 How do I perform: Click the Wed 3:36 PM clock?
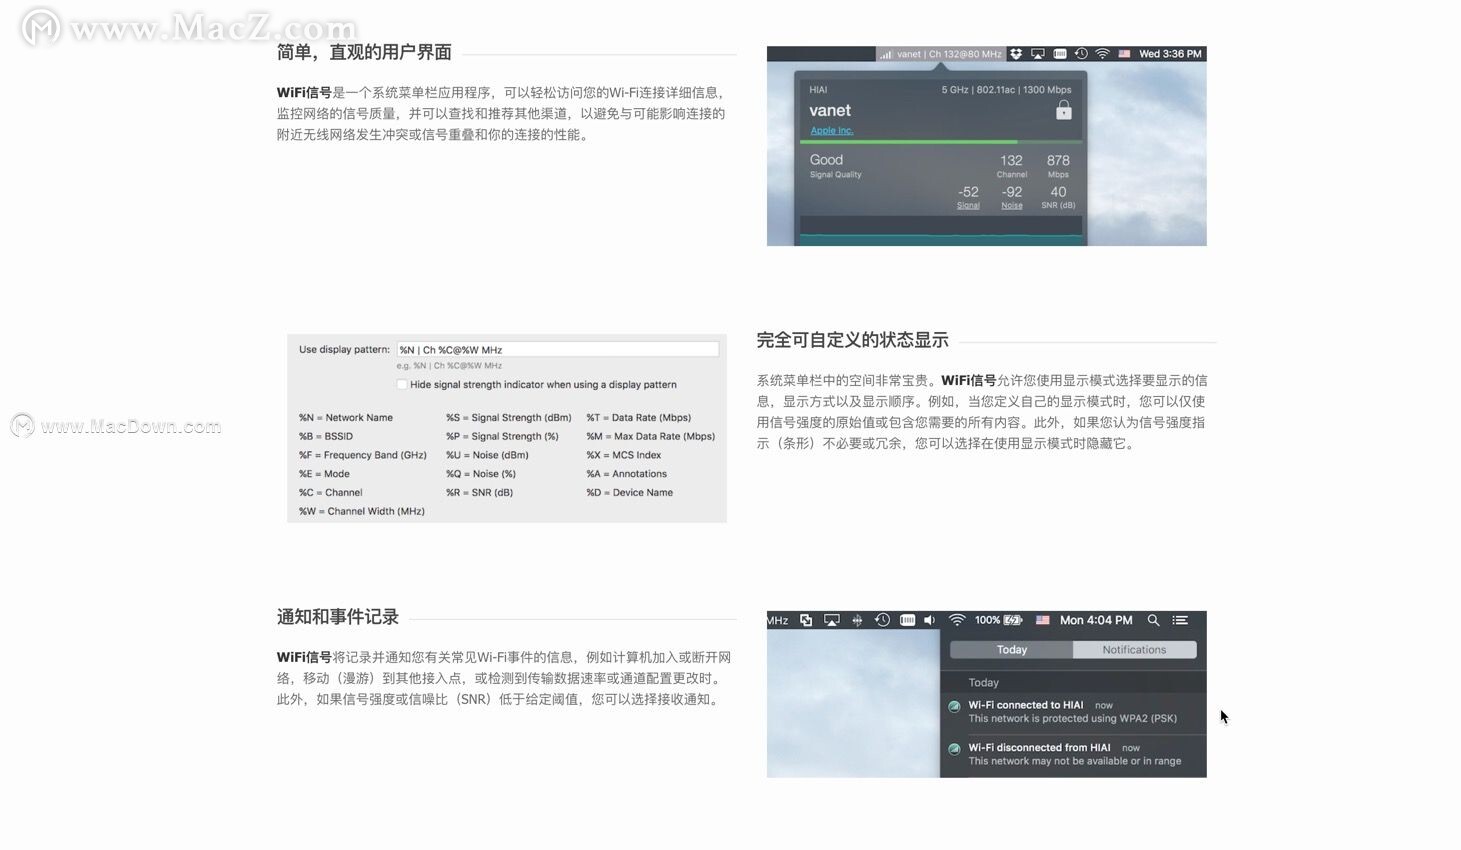pyautogui.click(x=1170, y=54)
